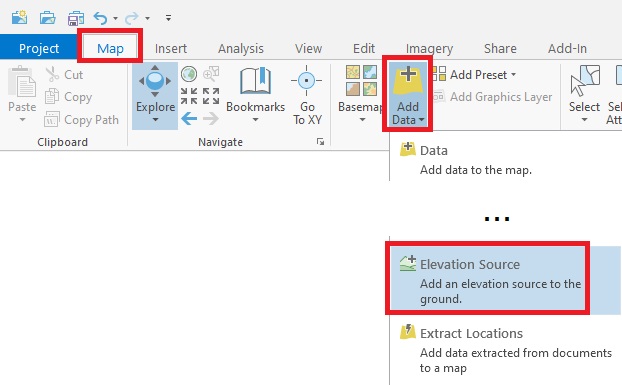Save project with the disk icon
This screenshot has width=622, height=385.
(76, 18)
